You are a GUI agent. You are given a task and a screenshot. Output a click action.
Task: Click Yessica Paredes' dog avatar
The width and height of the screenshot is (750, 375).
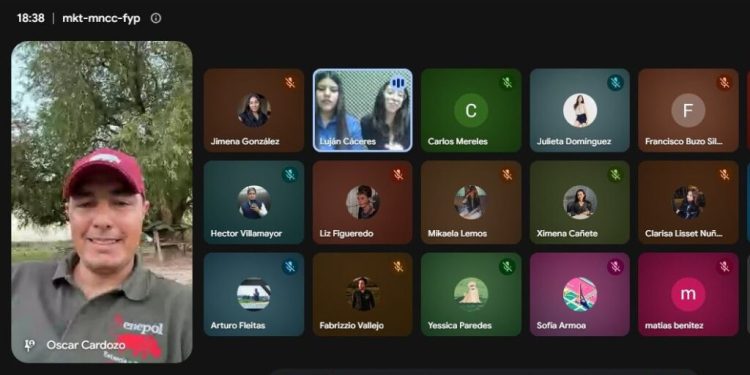pyautogui.click(x=471, y=294)
